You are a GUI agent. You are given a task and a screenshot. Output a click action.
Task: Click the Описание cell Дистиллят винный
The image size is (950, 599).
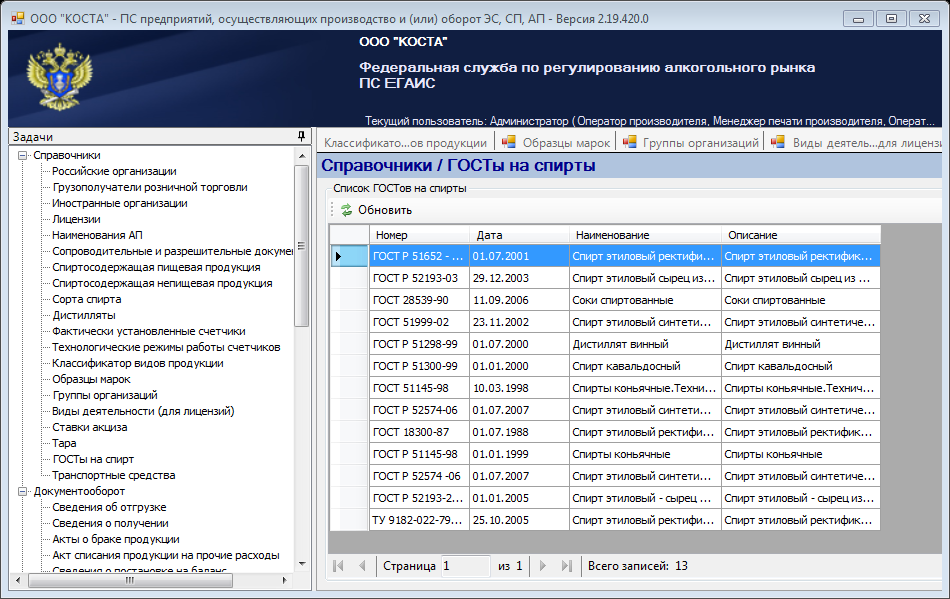coord(801,344)
